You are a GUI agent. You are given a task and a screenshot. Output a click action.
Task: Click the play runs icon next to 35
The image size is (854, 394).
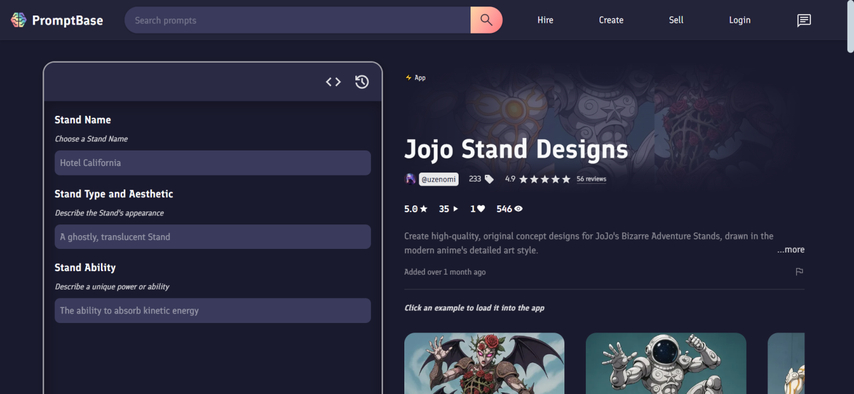[455, 209]
